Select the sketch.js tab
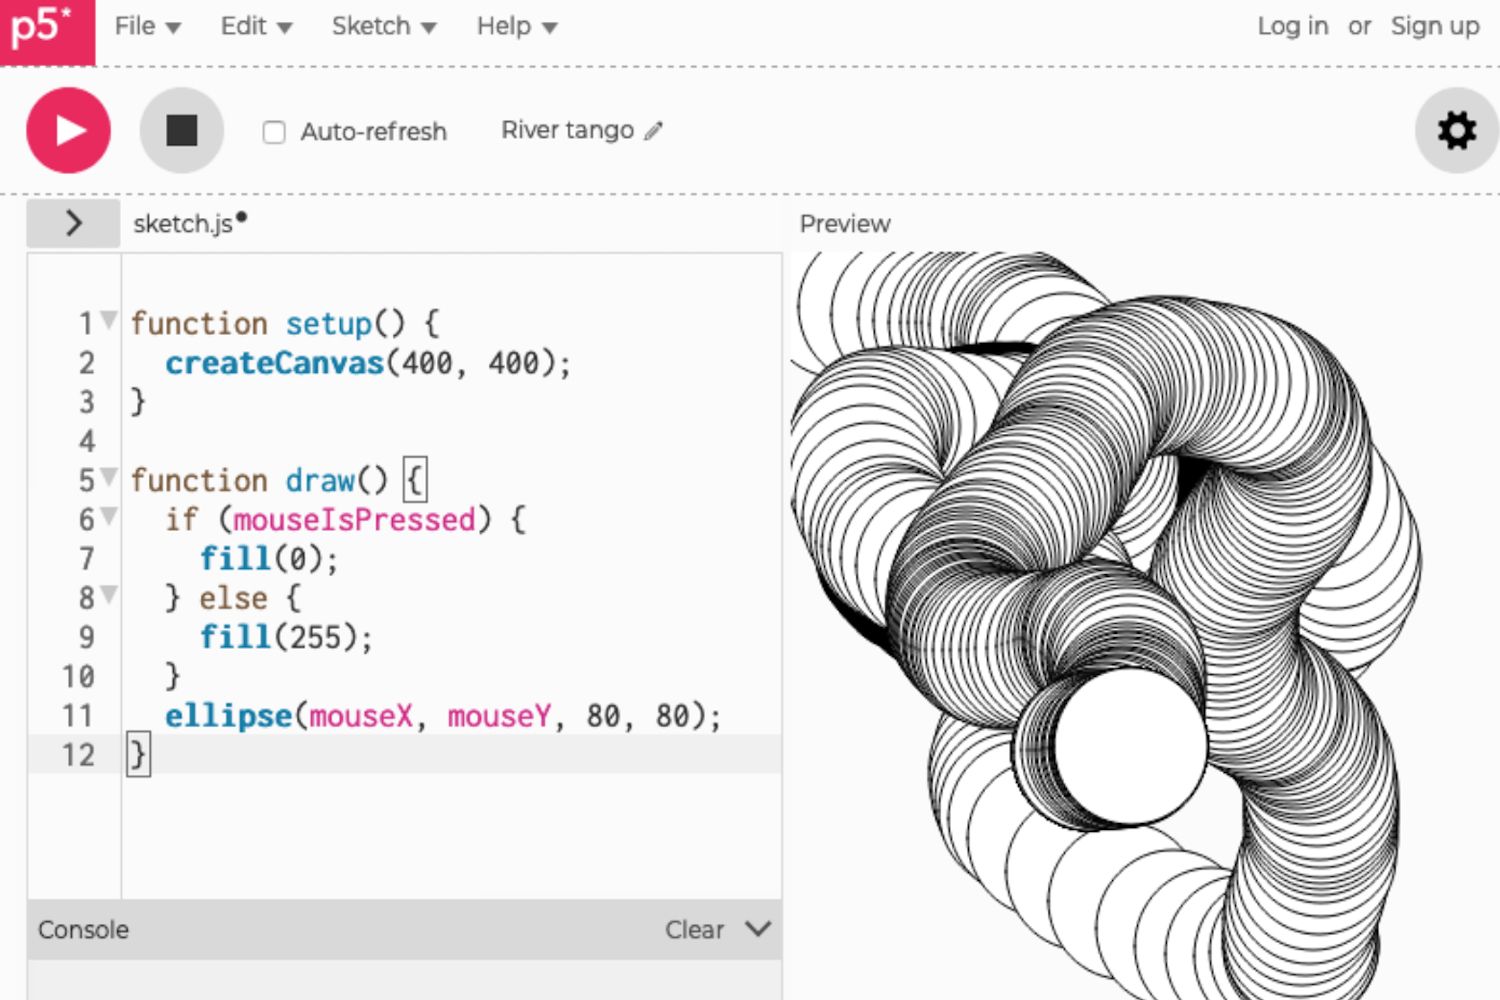 tap(185, 223)
